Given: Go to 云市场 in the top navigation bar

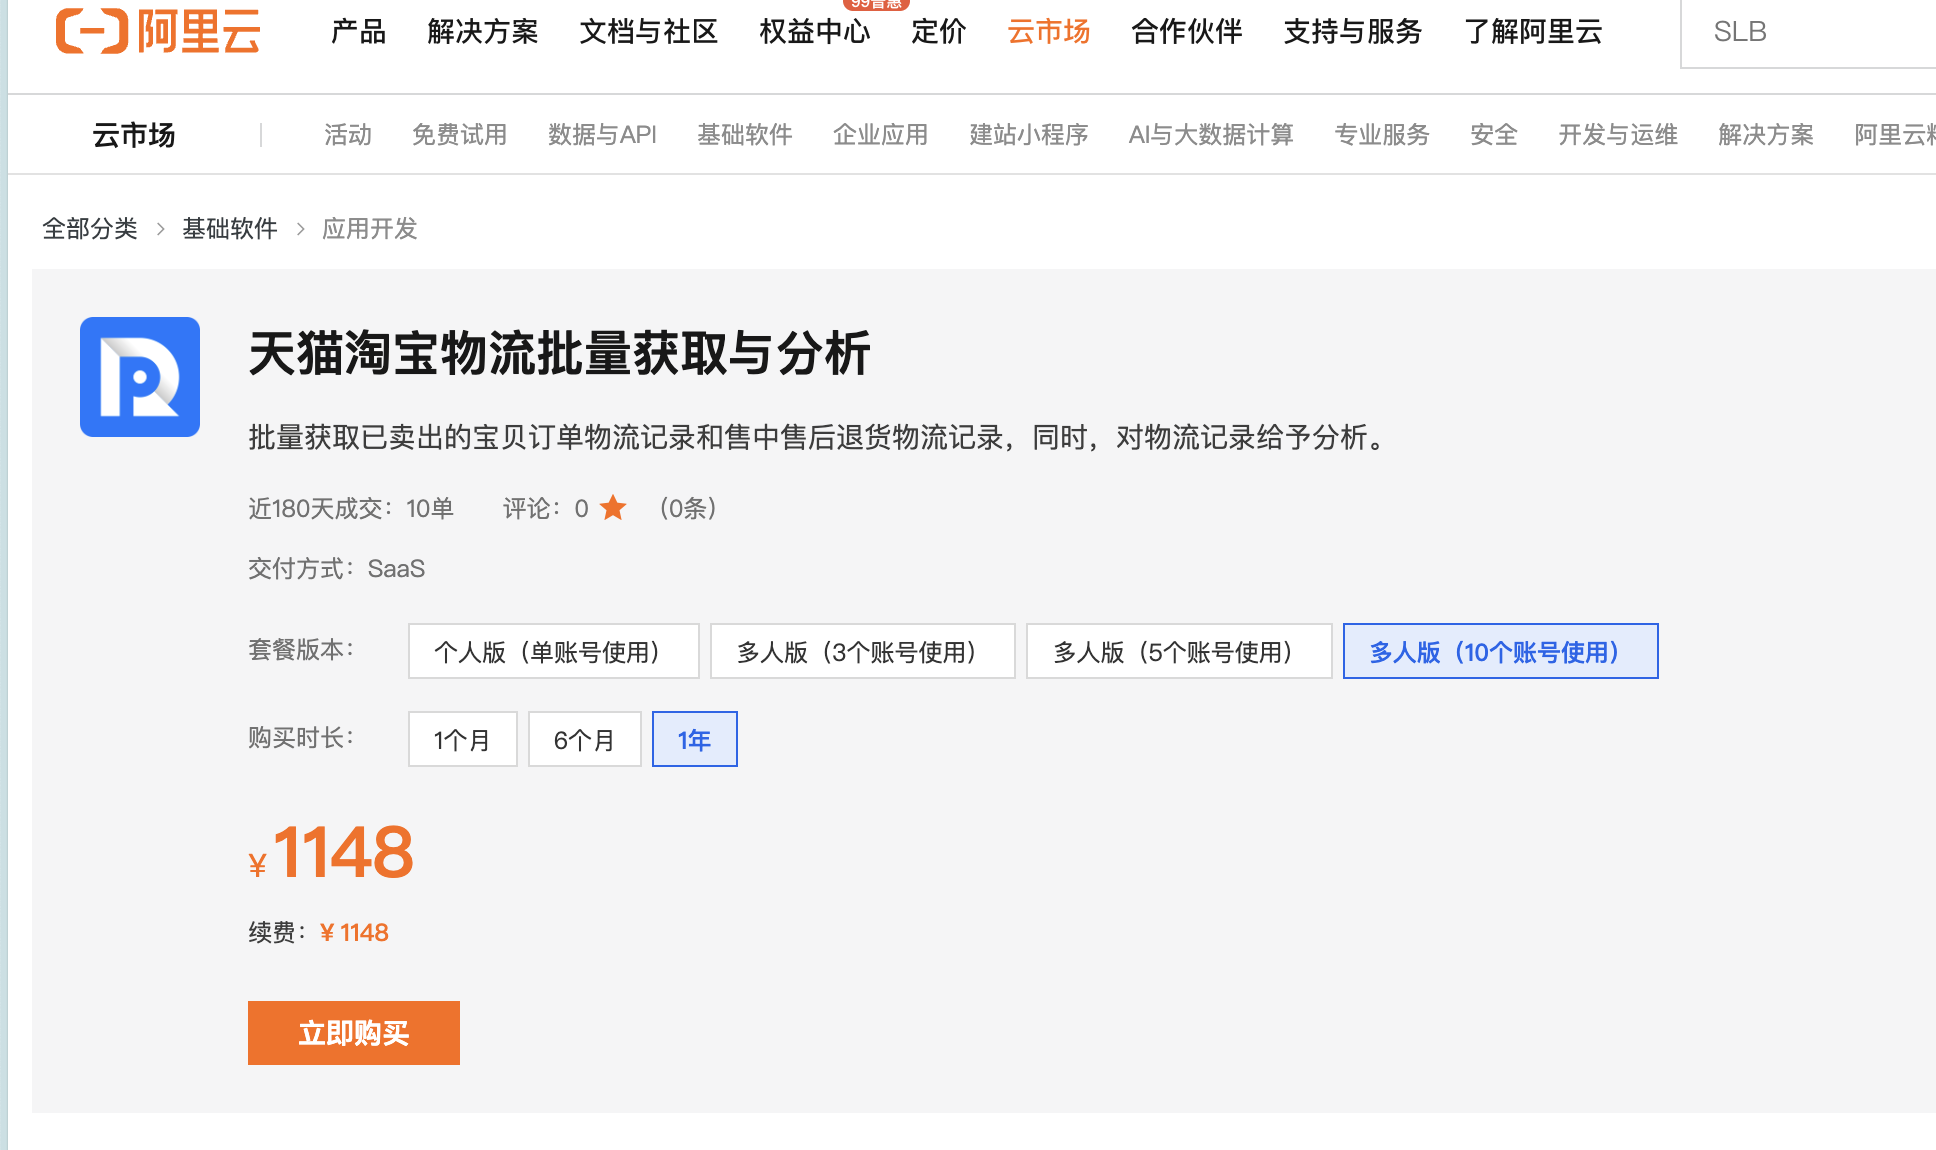Looking at the screenshot, I should pos(1049,32).
